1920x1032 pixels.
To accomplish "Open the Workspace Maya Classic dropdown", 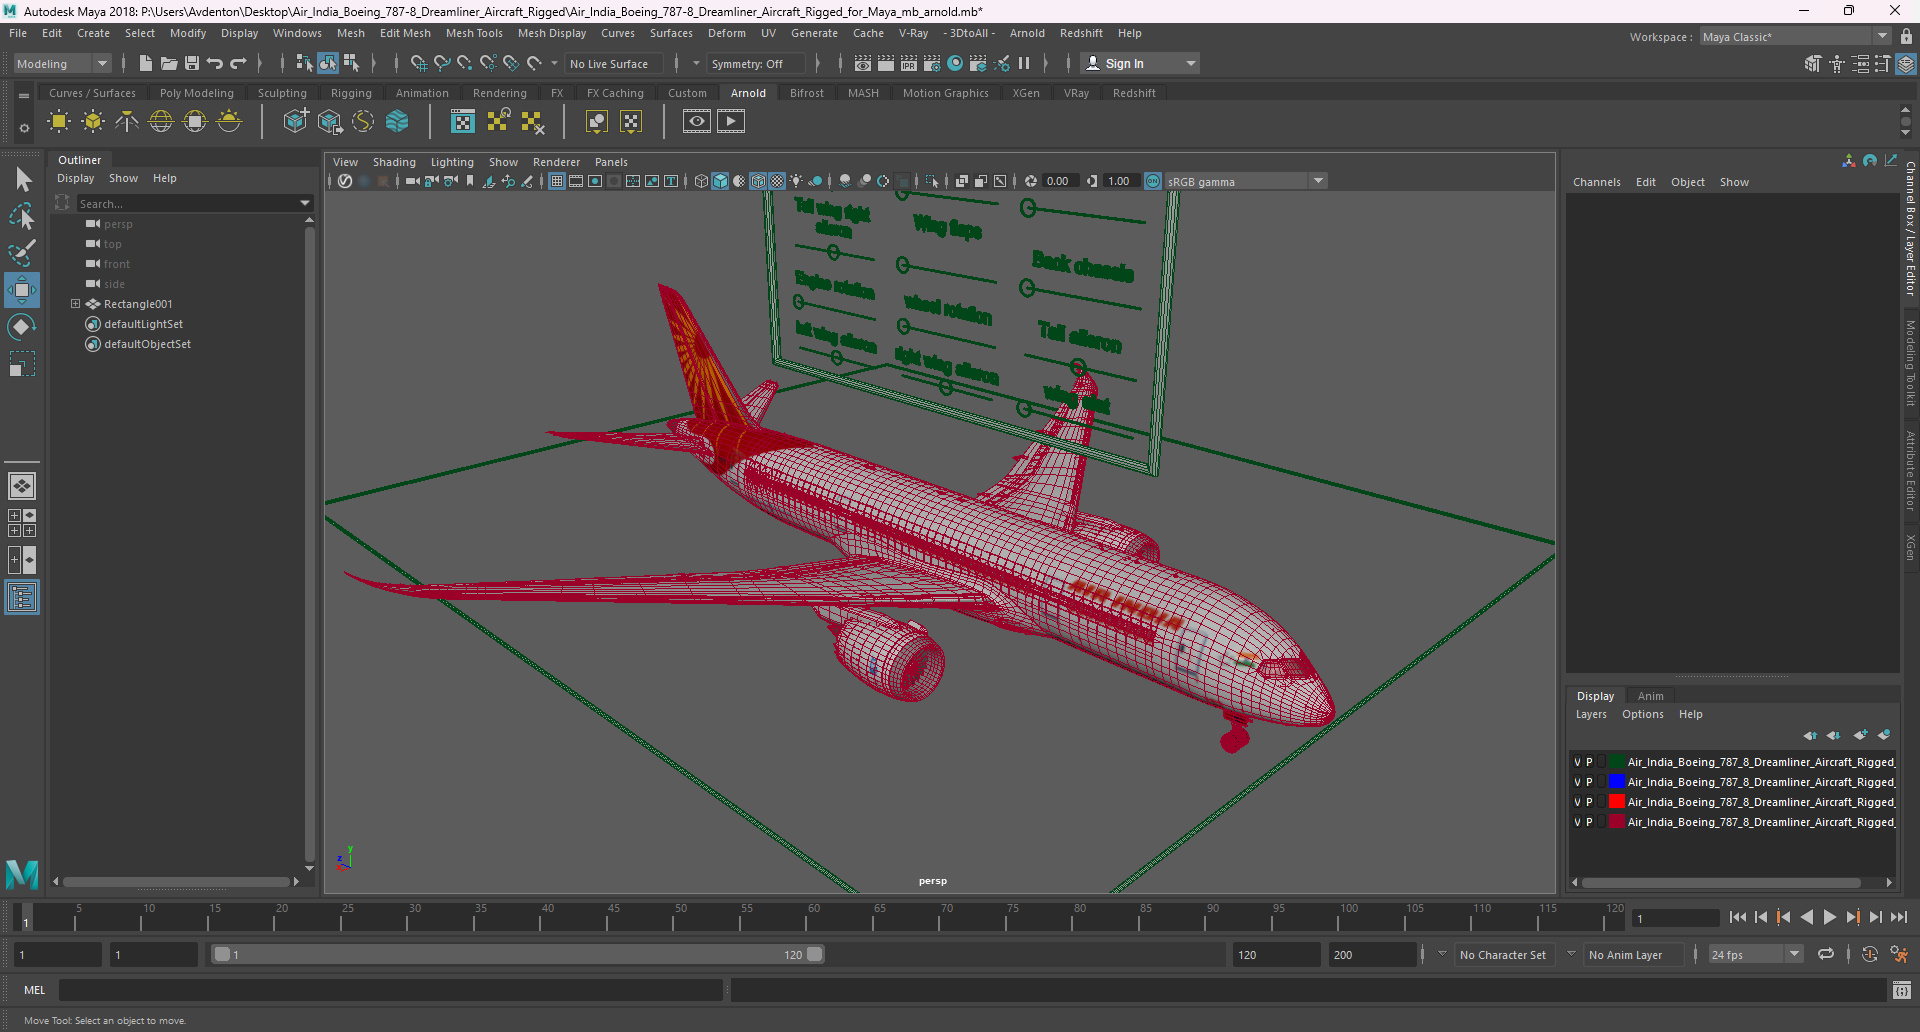I will point(1796,37).
